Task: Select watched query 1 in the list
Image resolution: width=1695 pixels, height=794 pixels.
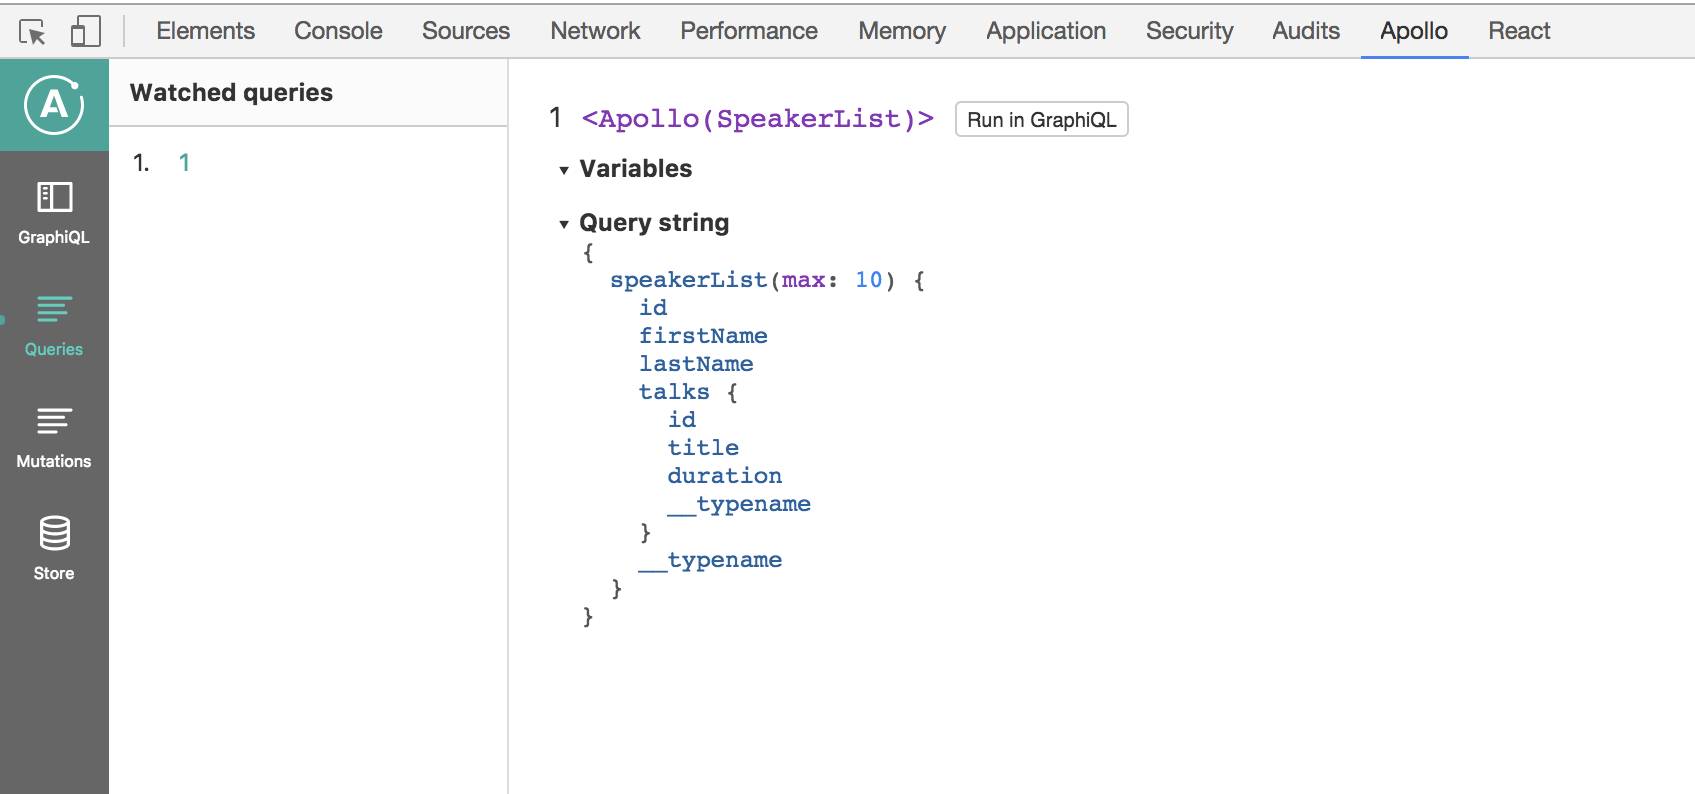Action: pyautogui.click(x=184, y=162)
